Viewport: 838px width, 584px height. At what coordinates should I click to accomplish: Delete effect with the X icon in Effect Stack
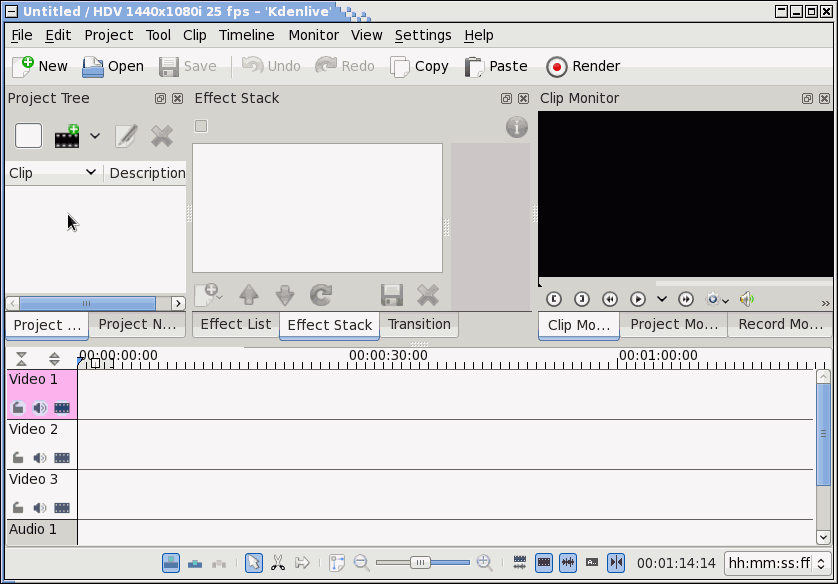tap(428, 295)
